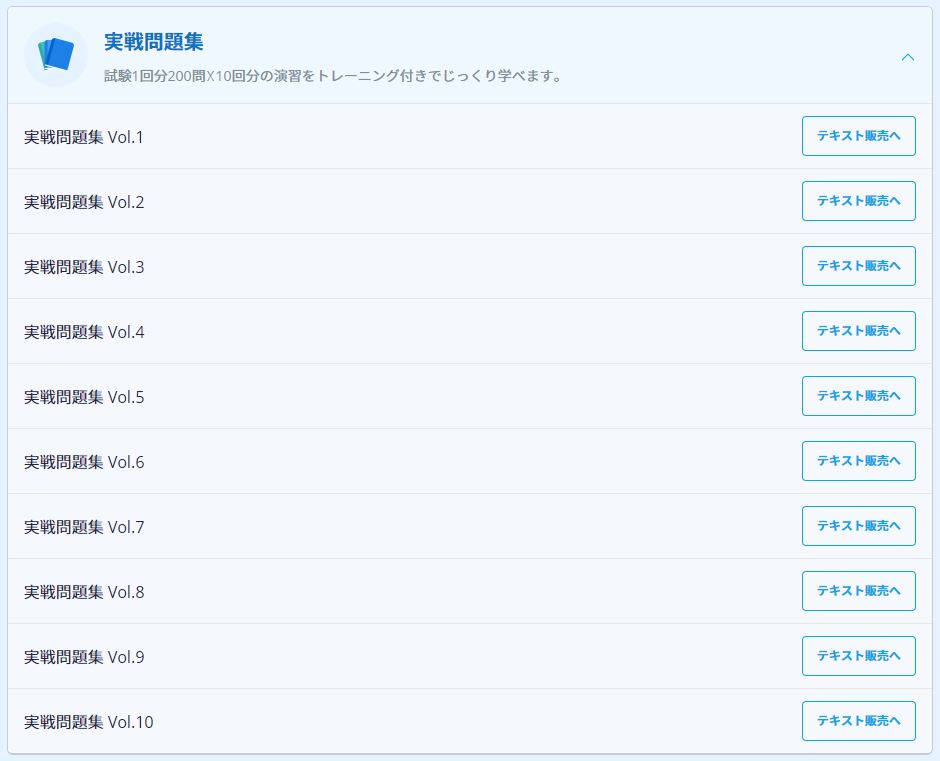Image resolution: width=940 pixels, height=761 pixels.
Task: Select the row text 実戦問題集 Vol.8
Action: [x=84, y=592]
